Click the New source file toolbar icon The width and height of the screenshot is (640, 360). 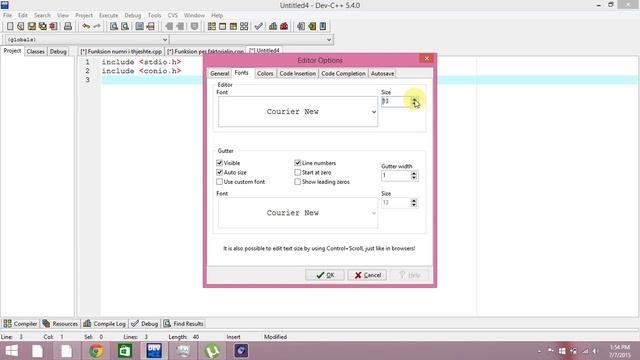click(x=10, y=27)
